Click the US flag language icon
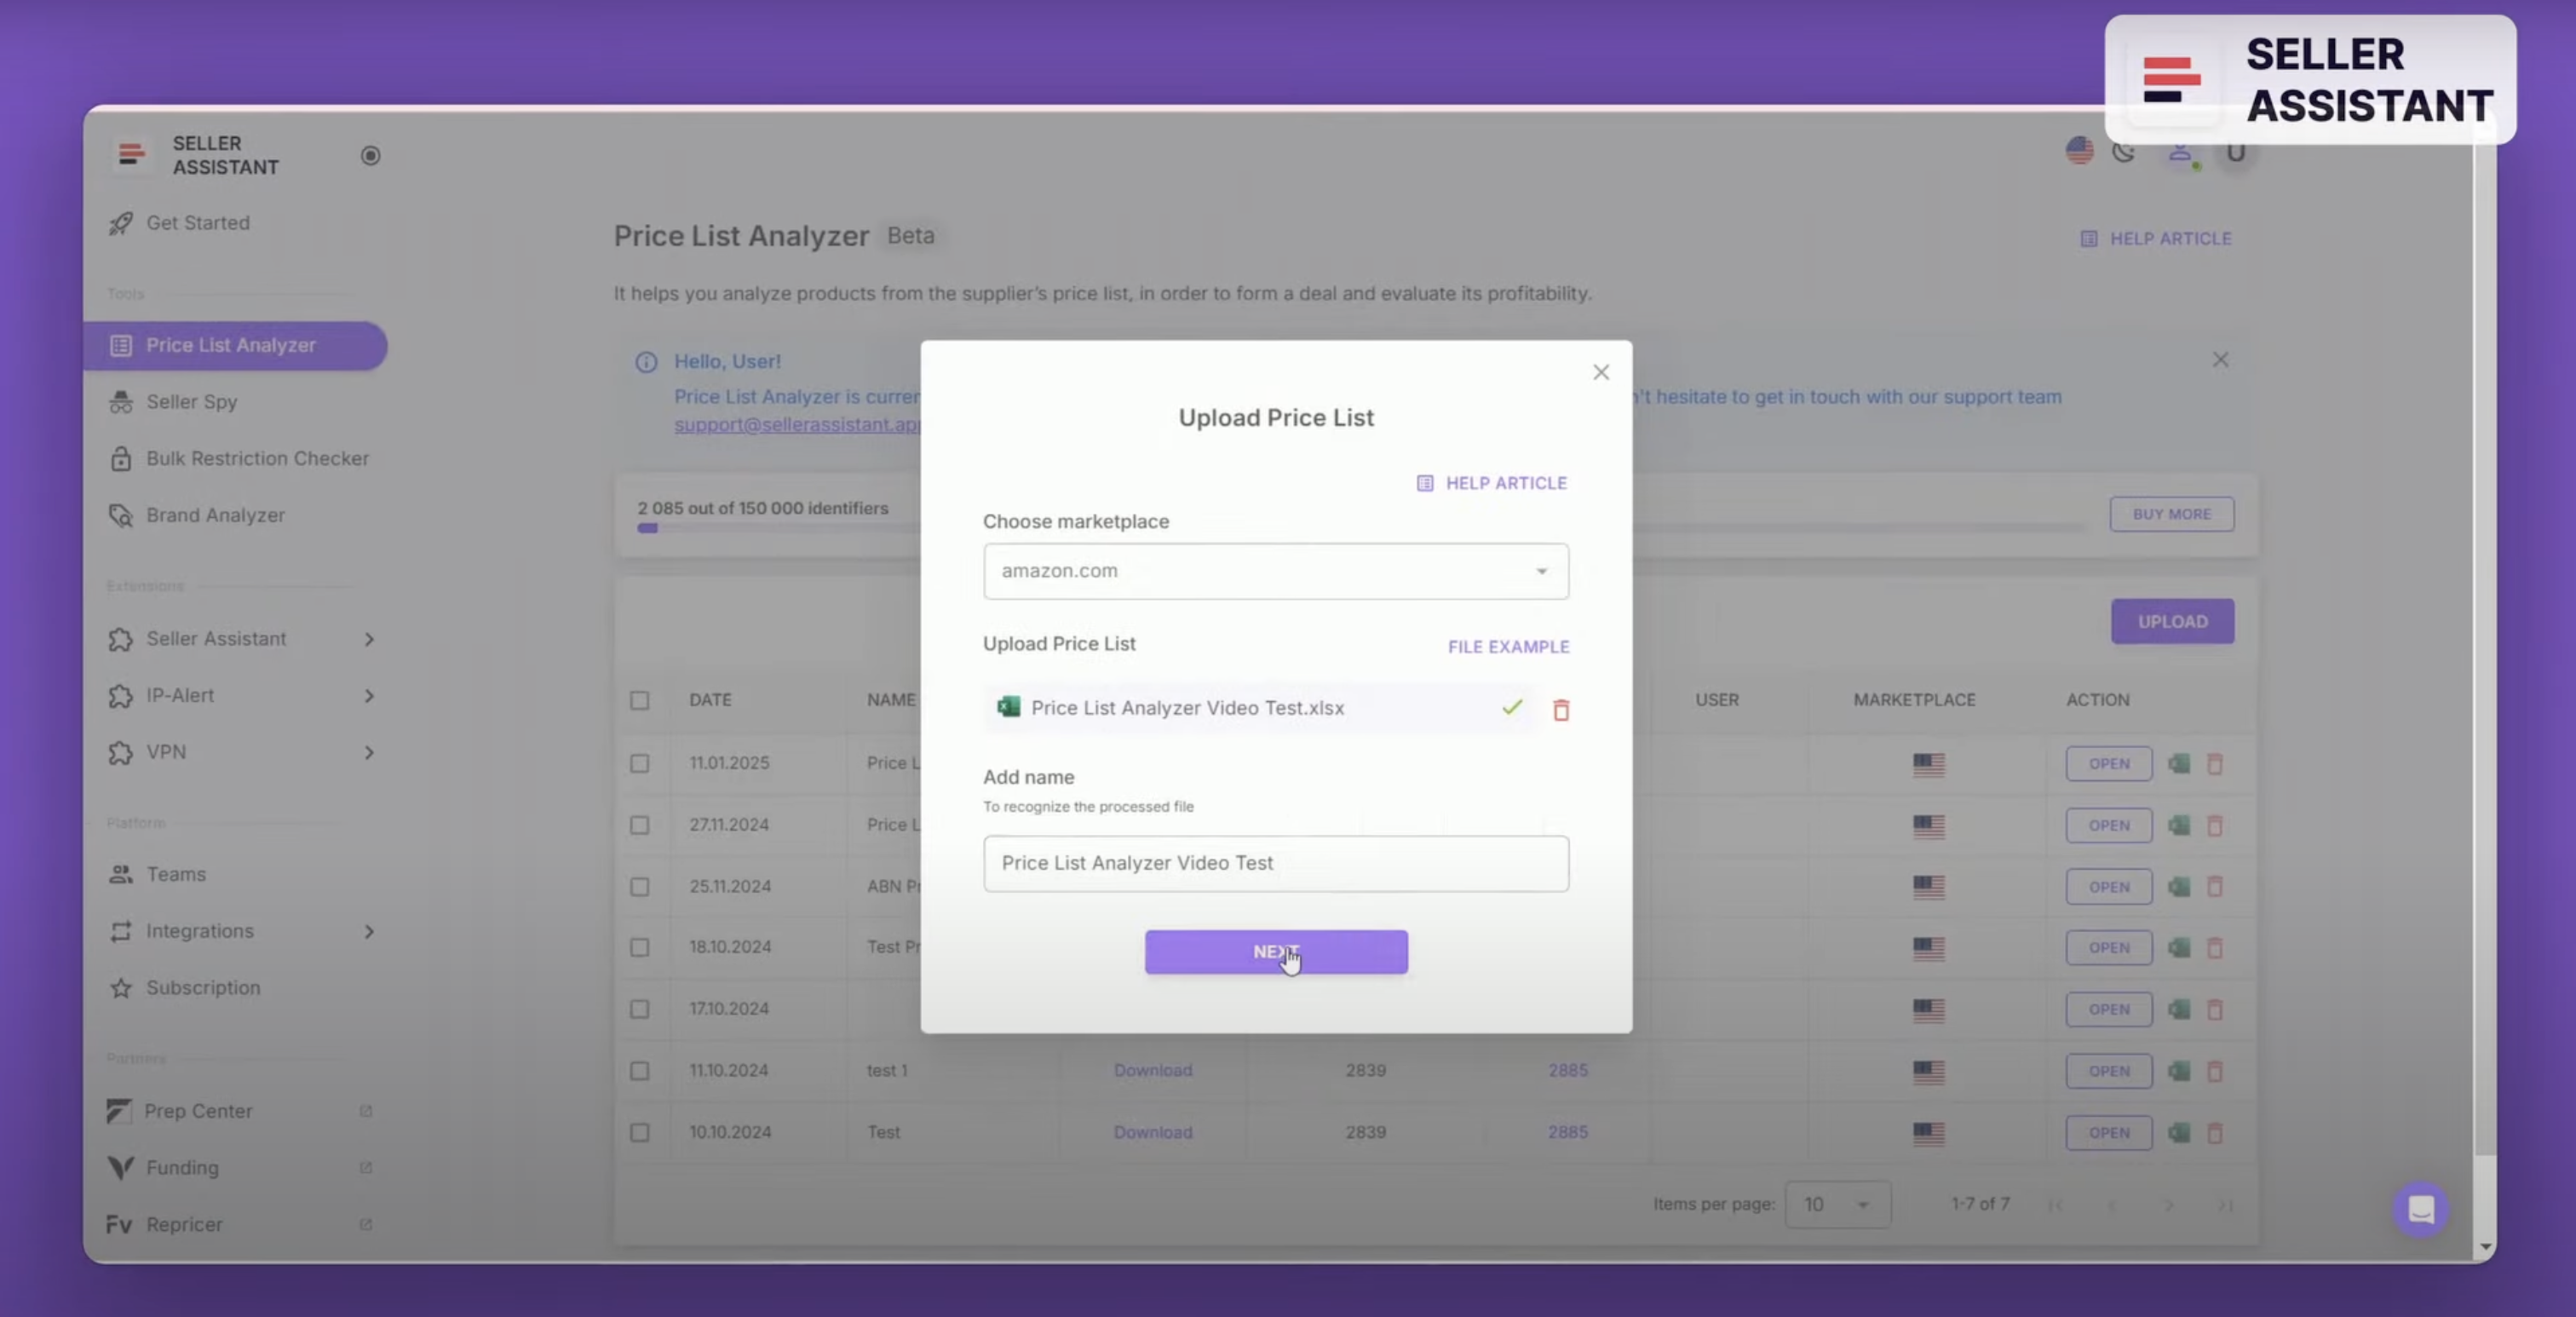Viewport: 2576px width, 1317px height. (x=2080, y=152)
